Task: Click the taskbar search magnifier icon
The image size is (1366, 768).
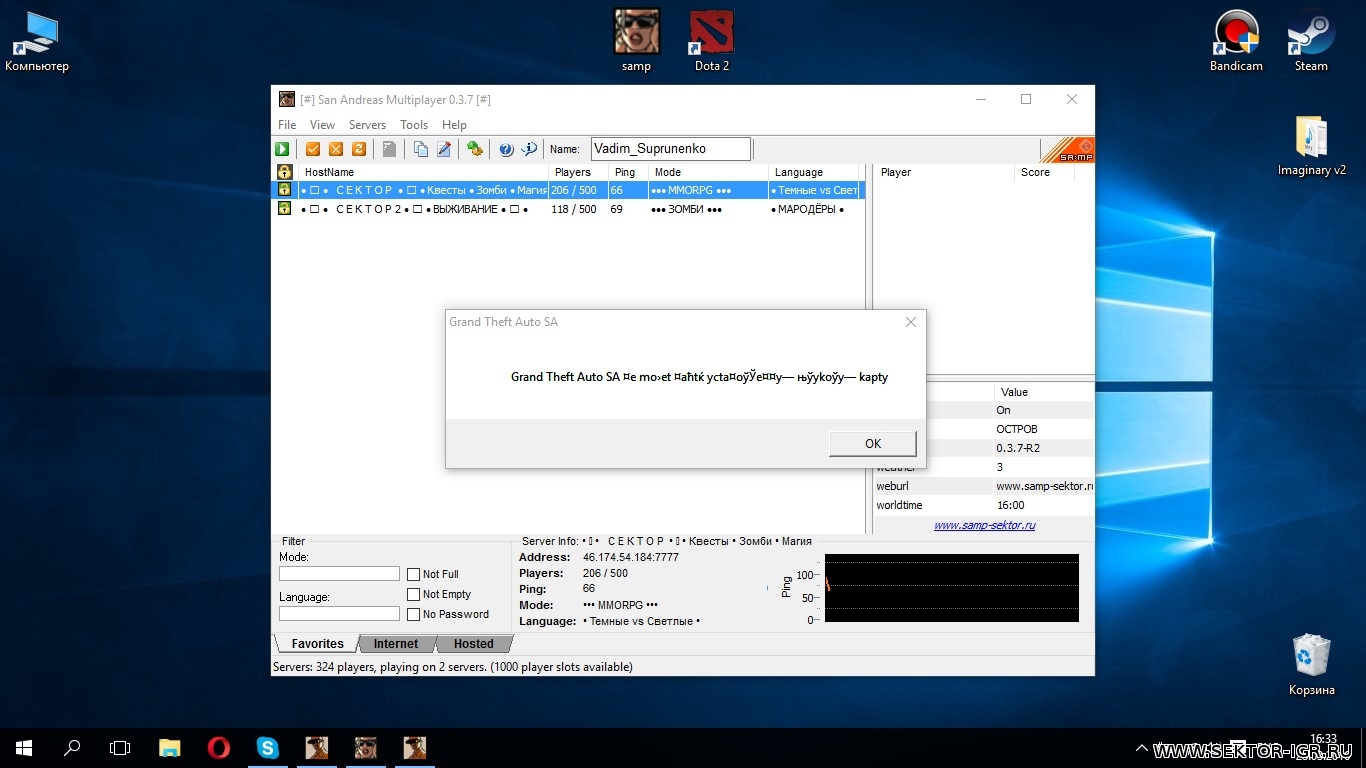Action: pyautogui.click(x=72, y=747)
